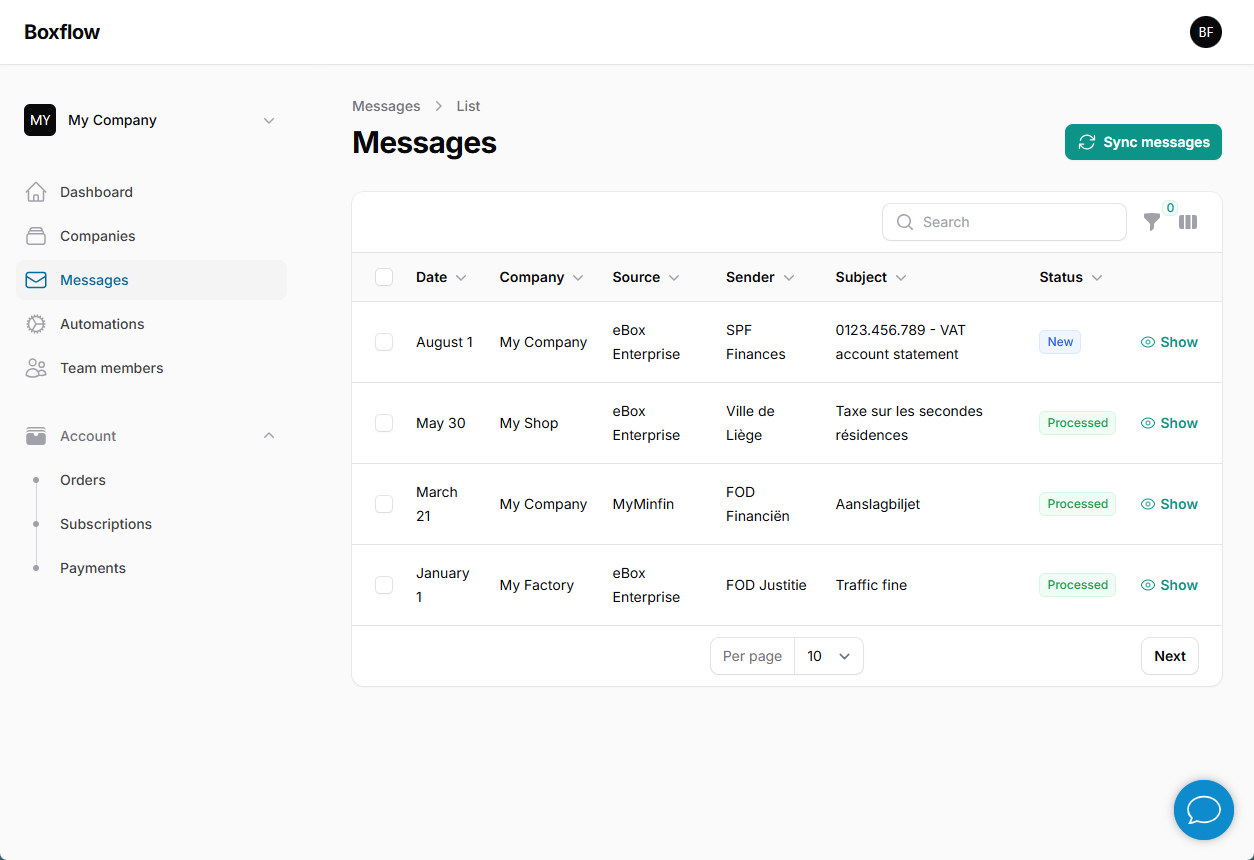Open the chat bubble in bottom corner

tap(1203, 810)
